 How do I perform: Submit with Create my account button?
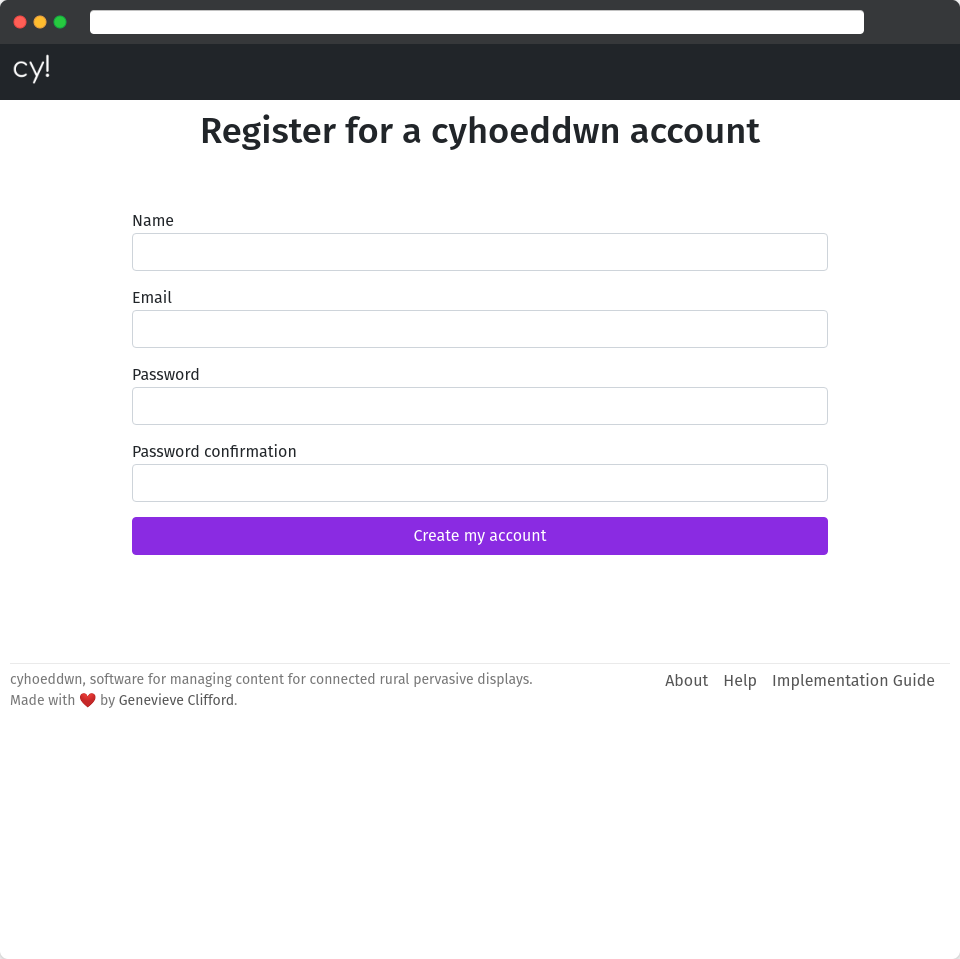pos(480,536)
